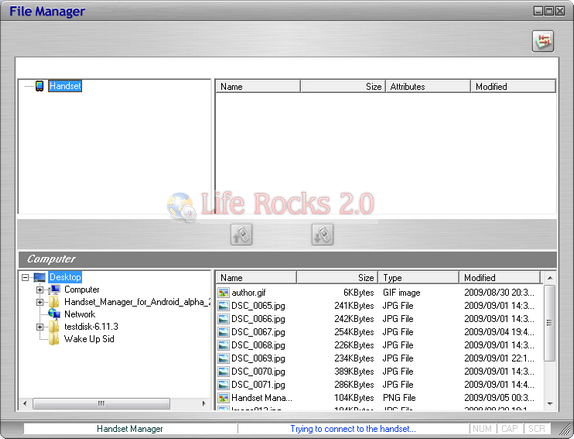Click the Handset_Manager_for_Android folder icon
This screenshot has height=439, width=574.
click(54, 302)
